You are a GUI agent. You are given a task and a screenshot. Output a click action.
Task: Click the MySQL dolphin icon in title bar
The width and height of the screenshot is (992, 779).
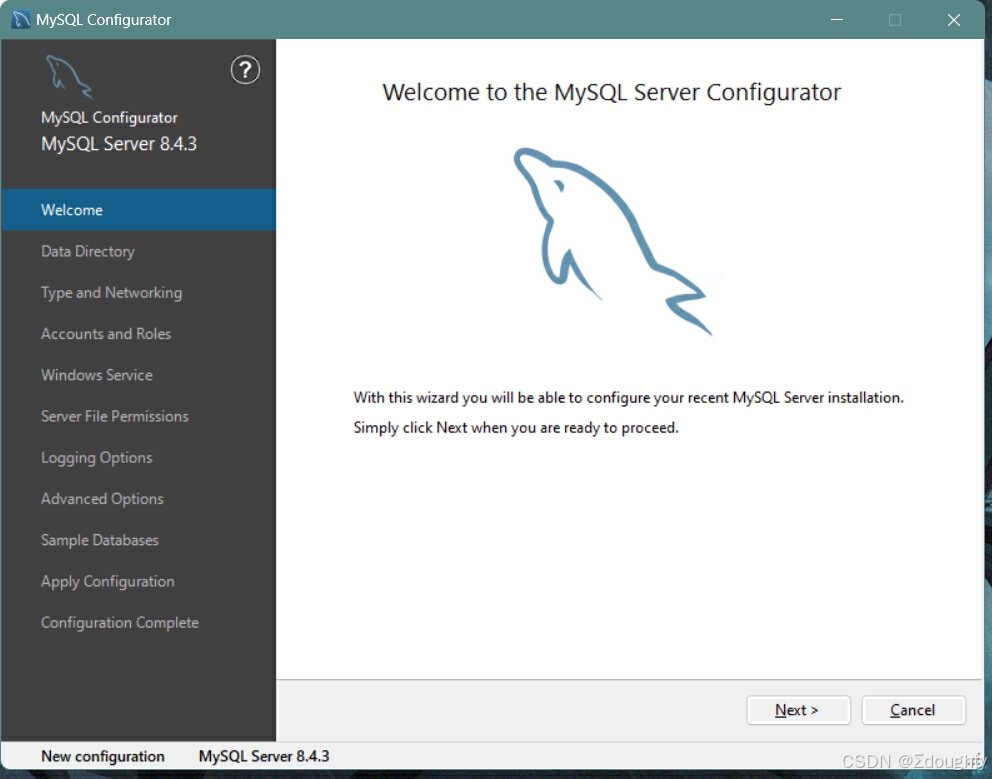tap(21, 20)
